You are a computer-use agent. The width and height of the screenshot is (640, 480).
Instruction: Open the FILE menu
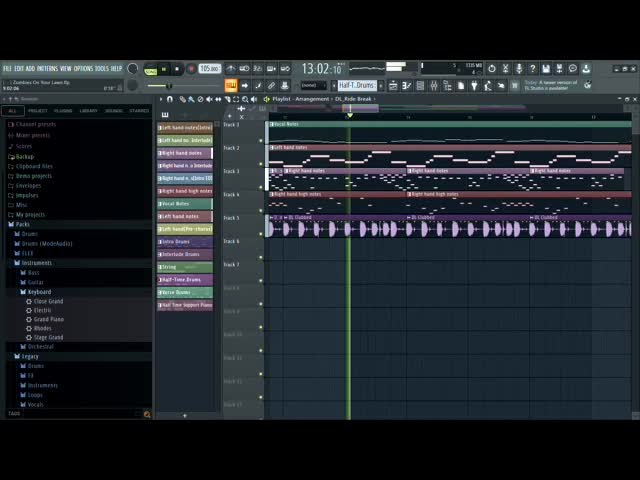pyautogui.click(x=7, y=69)
